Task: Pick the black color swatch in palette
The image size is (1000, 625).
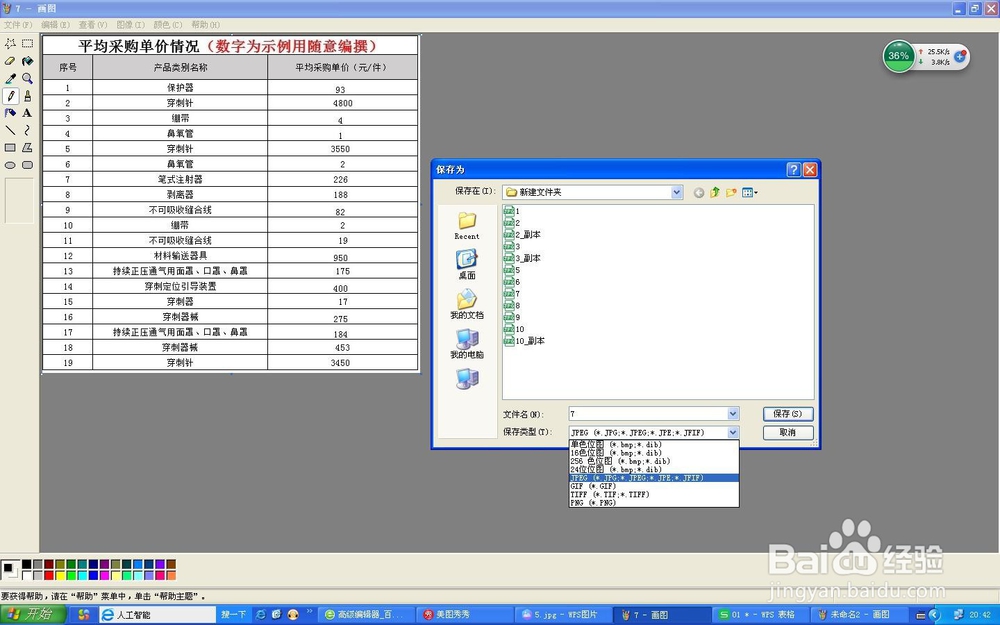Action: coord(27,564)
